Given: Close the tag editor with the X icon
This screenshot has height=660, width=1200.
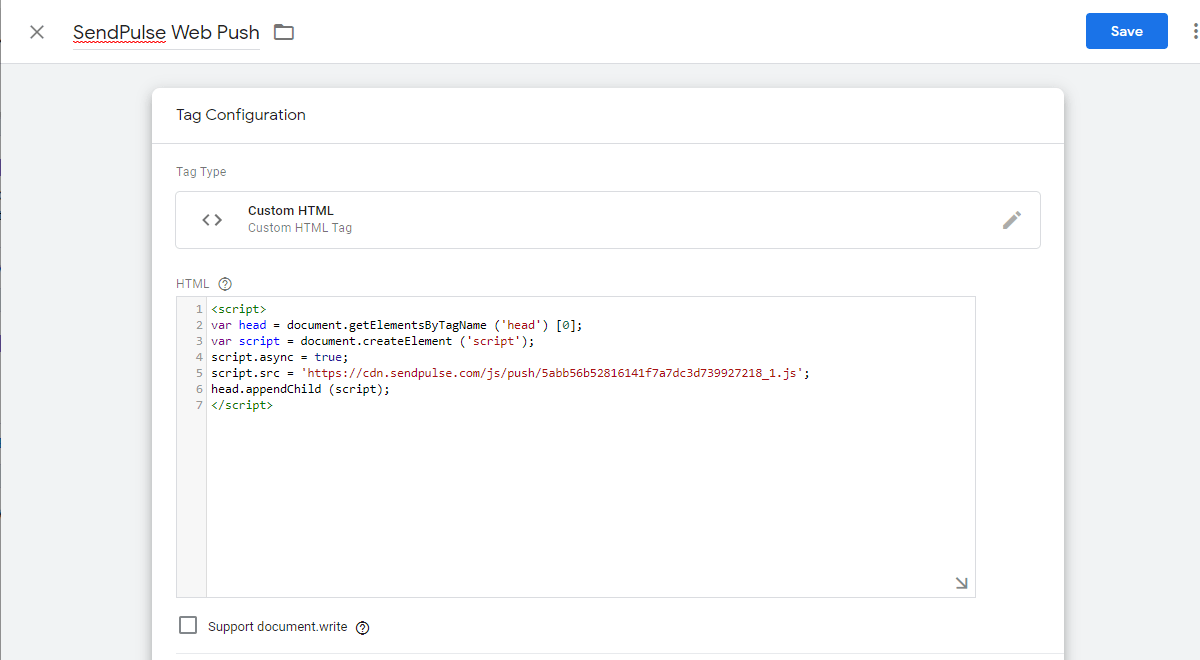Looking at the screenshot, I should click(x=37, y=32).
